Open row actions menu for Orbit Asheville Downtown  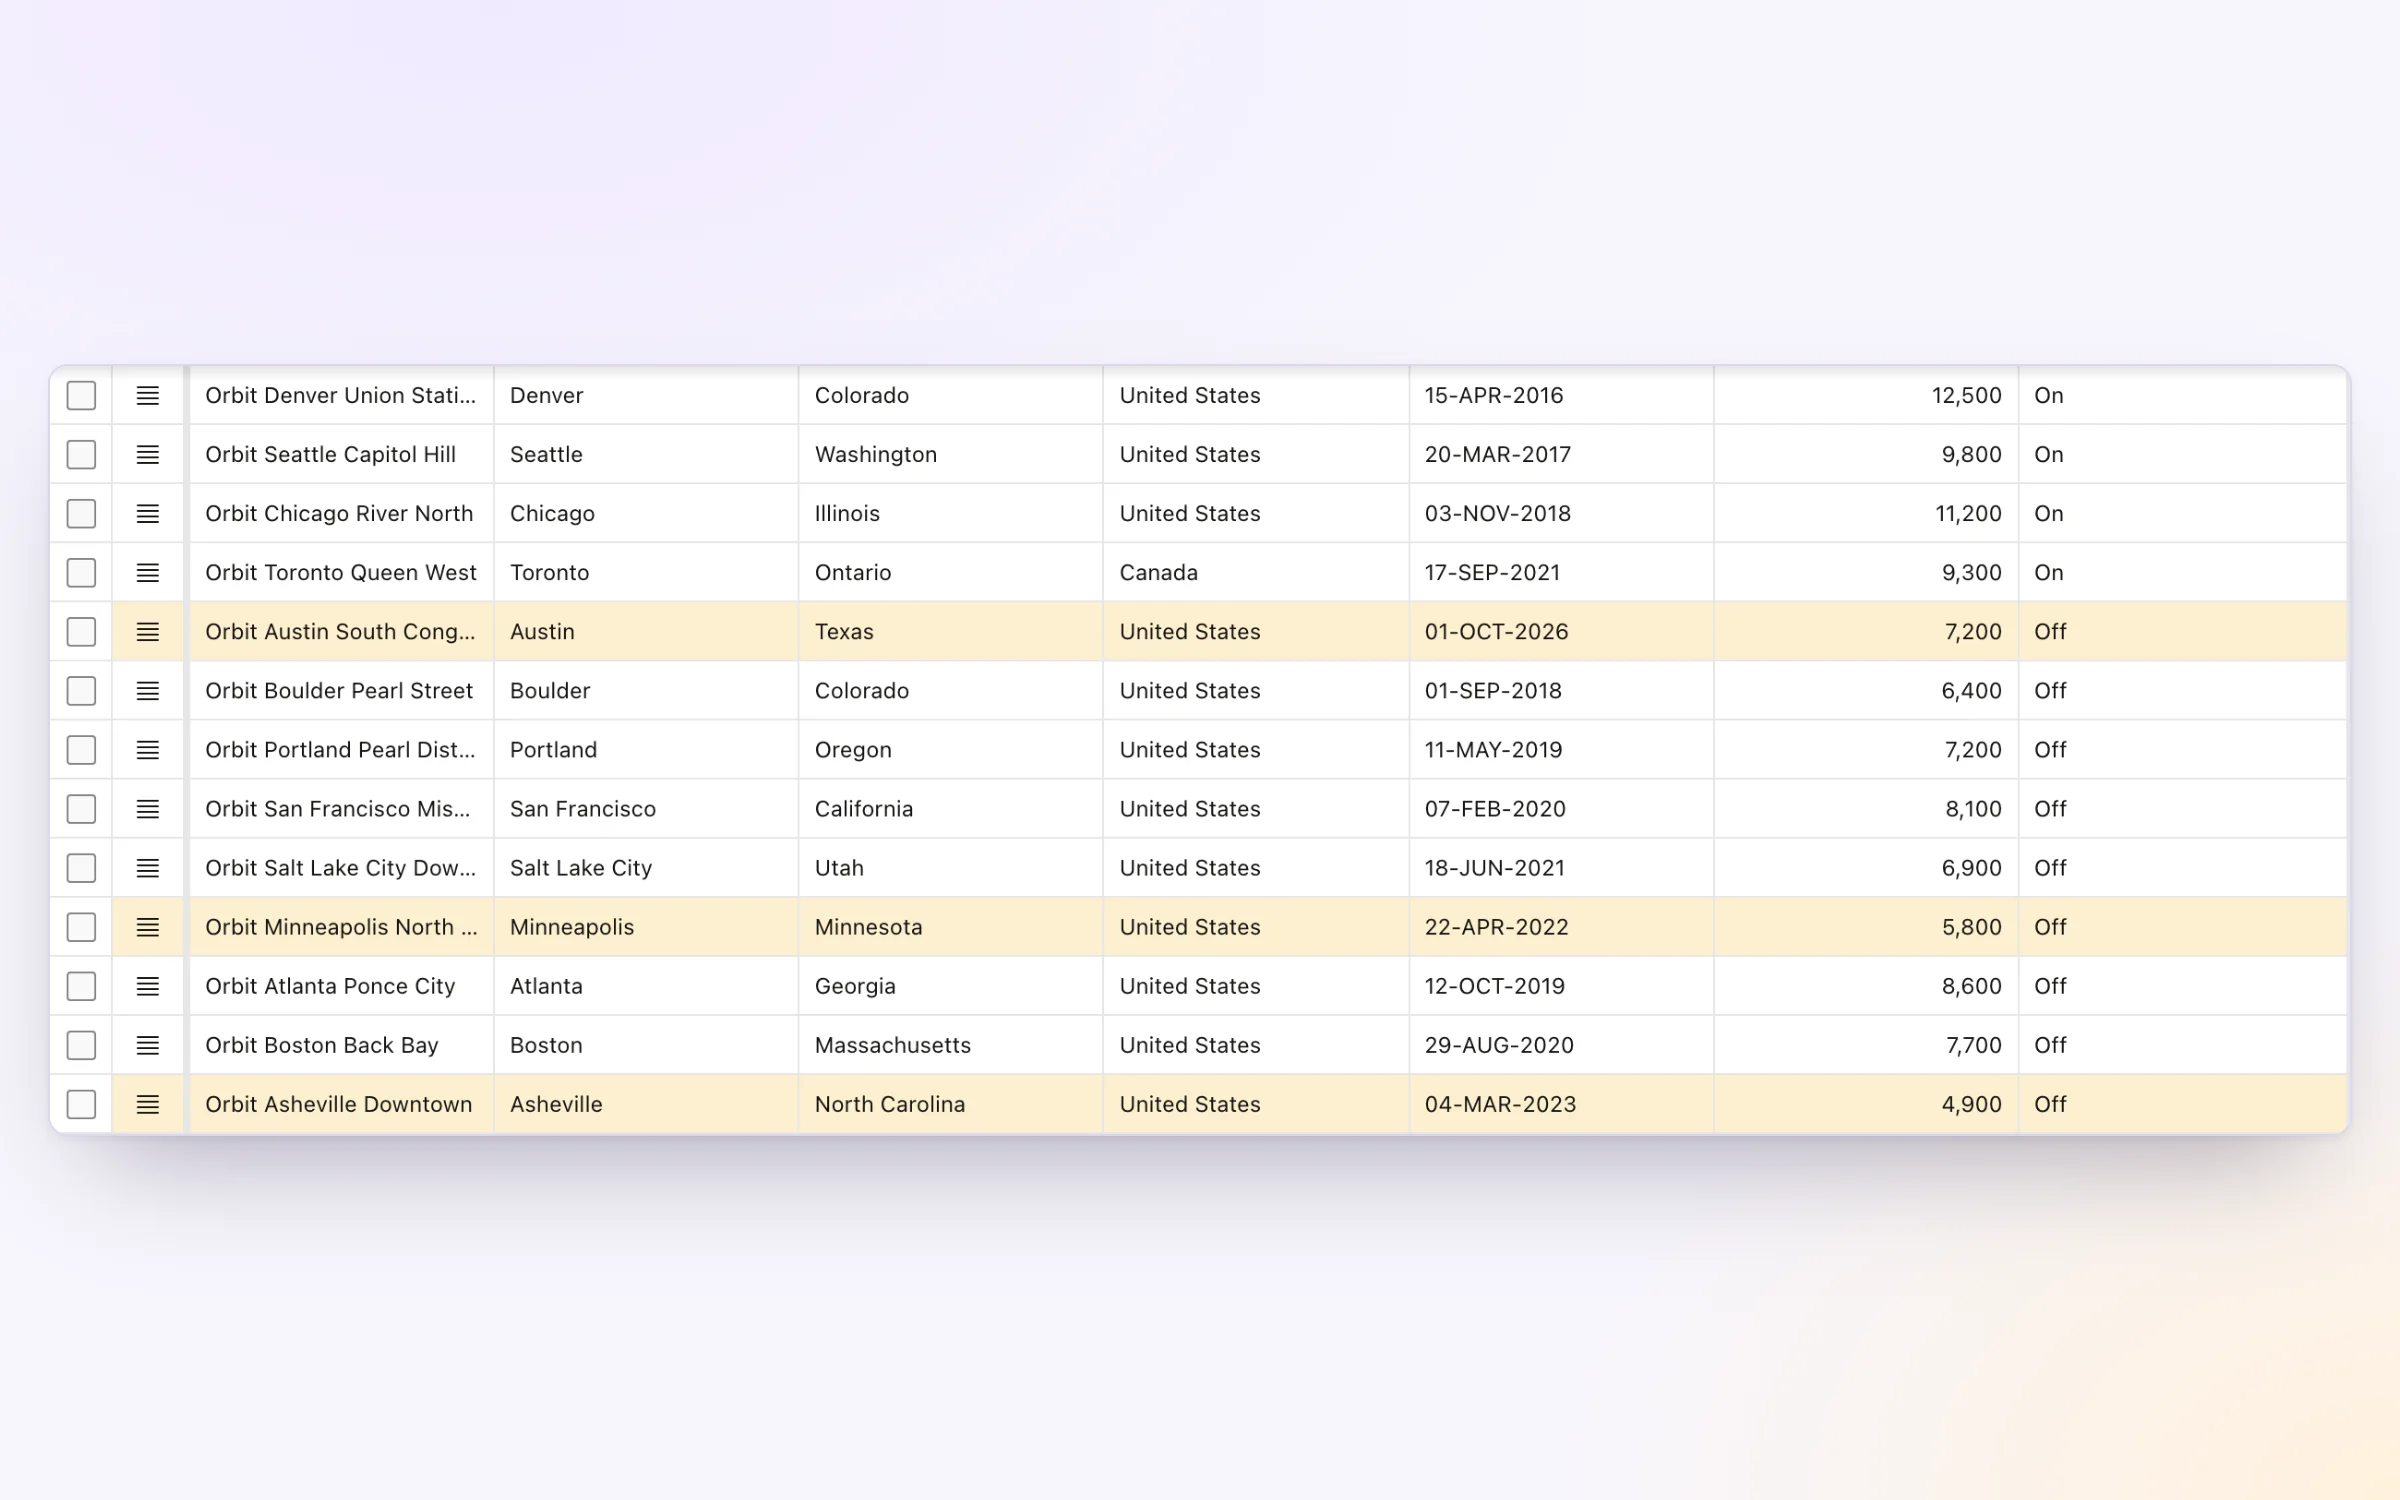(x=147, y=1104)
